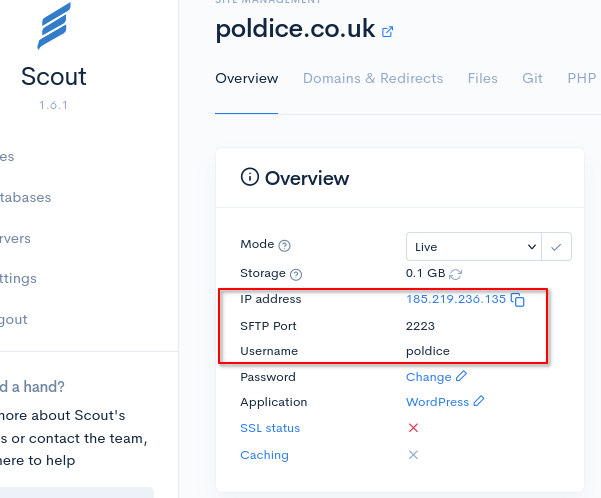Open the Mode dropdown showing Live

(474, 246)
